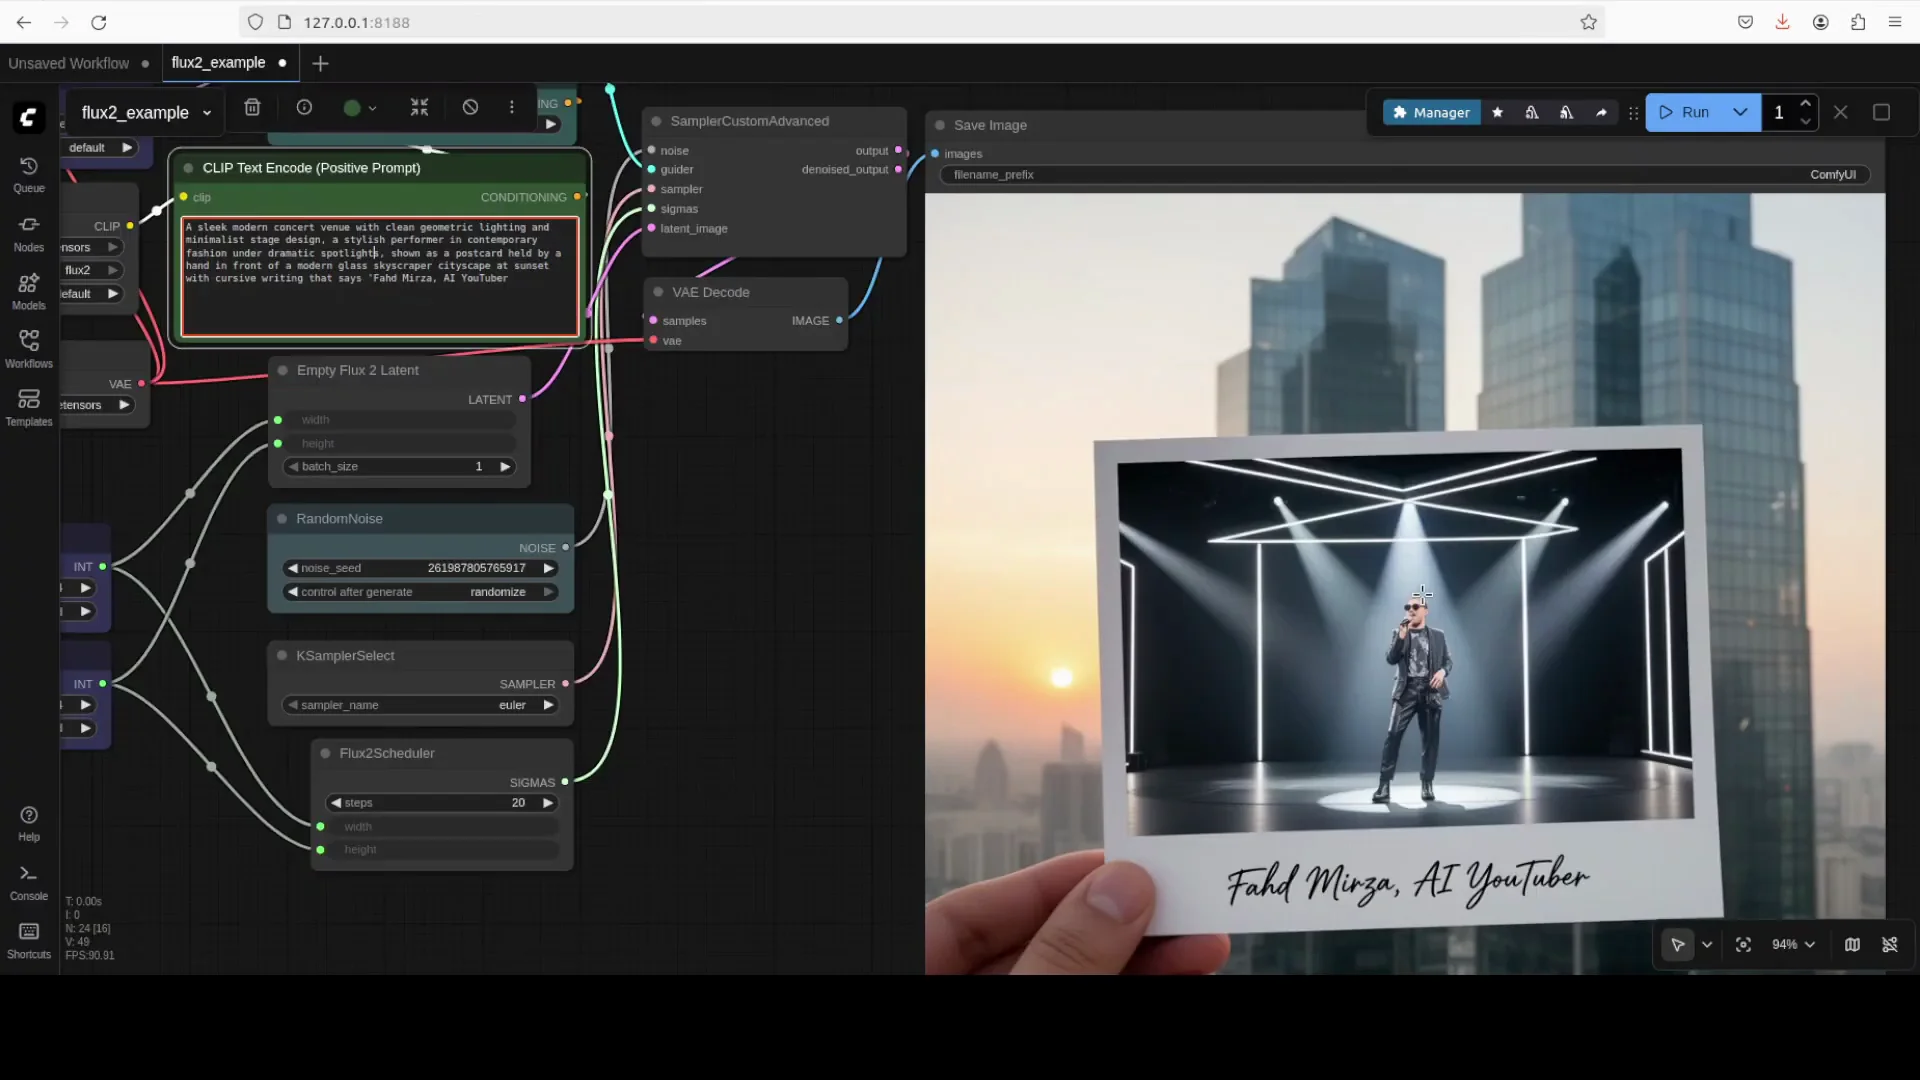Collapse the SamplerCustomAdvanced node header dot
Screen dimensions: 1920x1080
(656, 120)
